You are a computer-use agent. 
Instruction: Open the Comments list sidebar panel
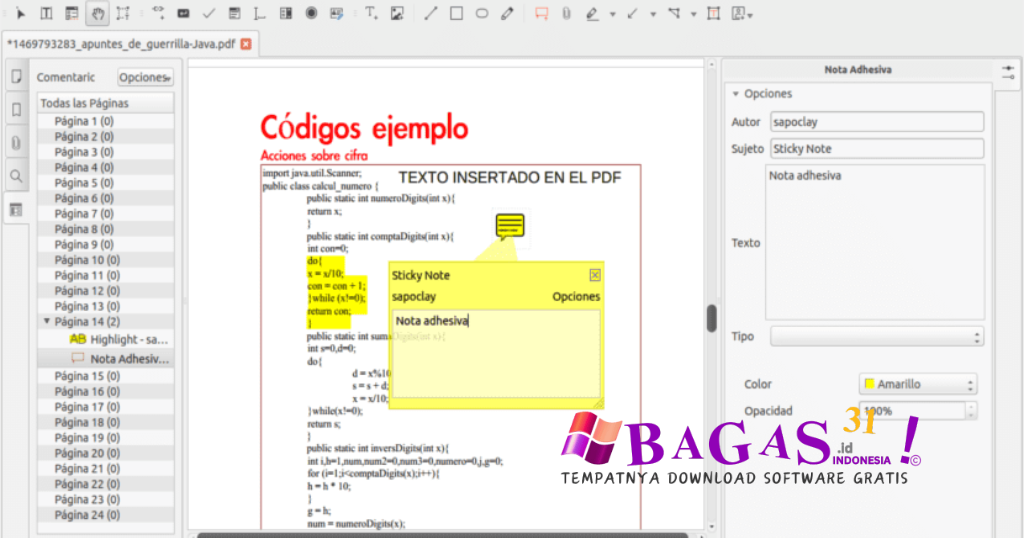(x=17, y=210)
